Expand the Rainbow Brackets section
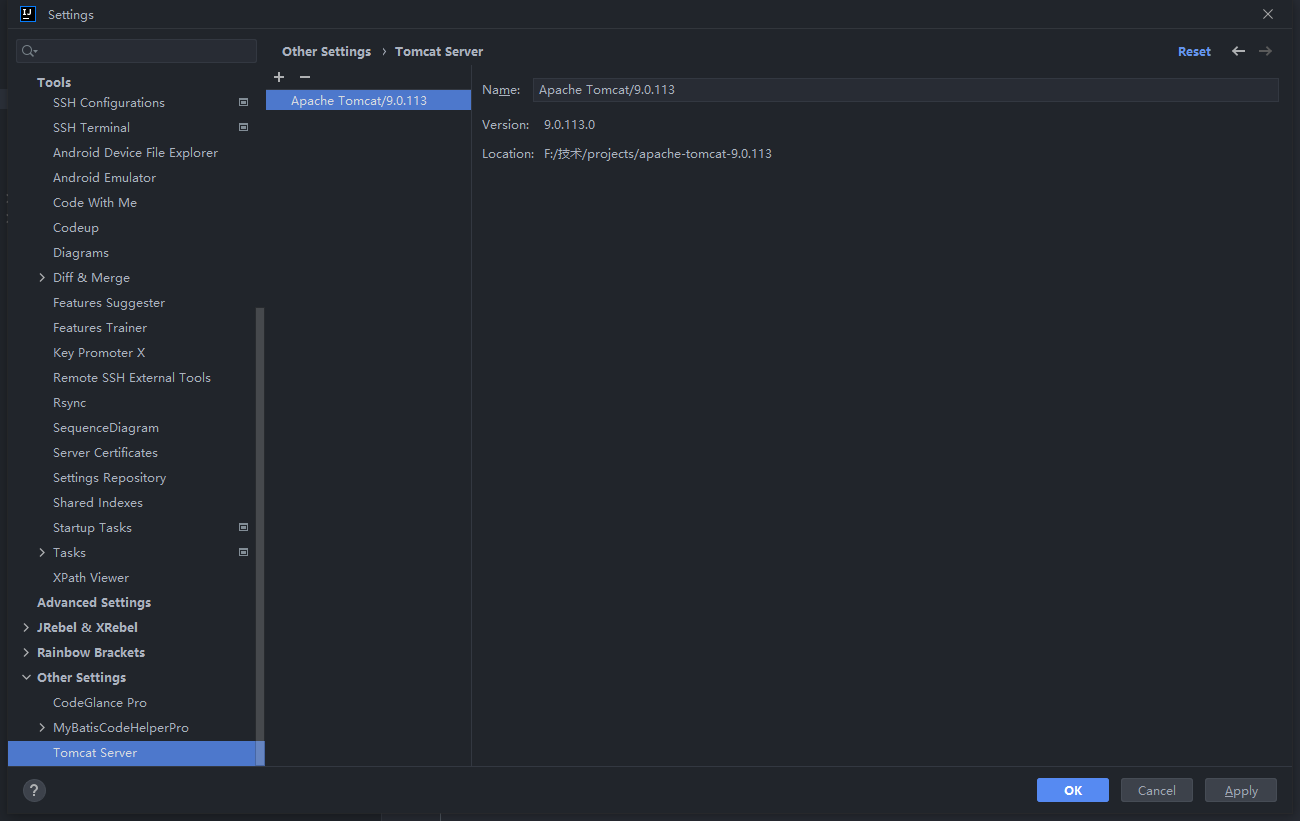 coord(26,652)
